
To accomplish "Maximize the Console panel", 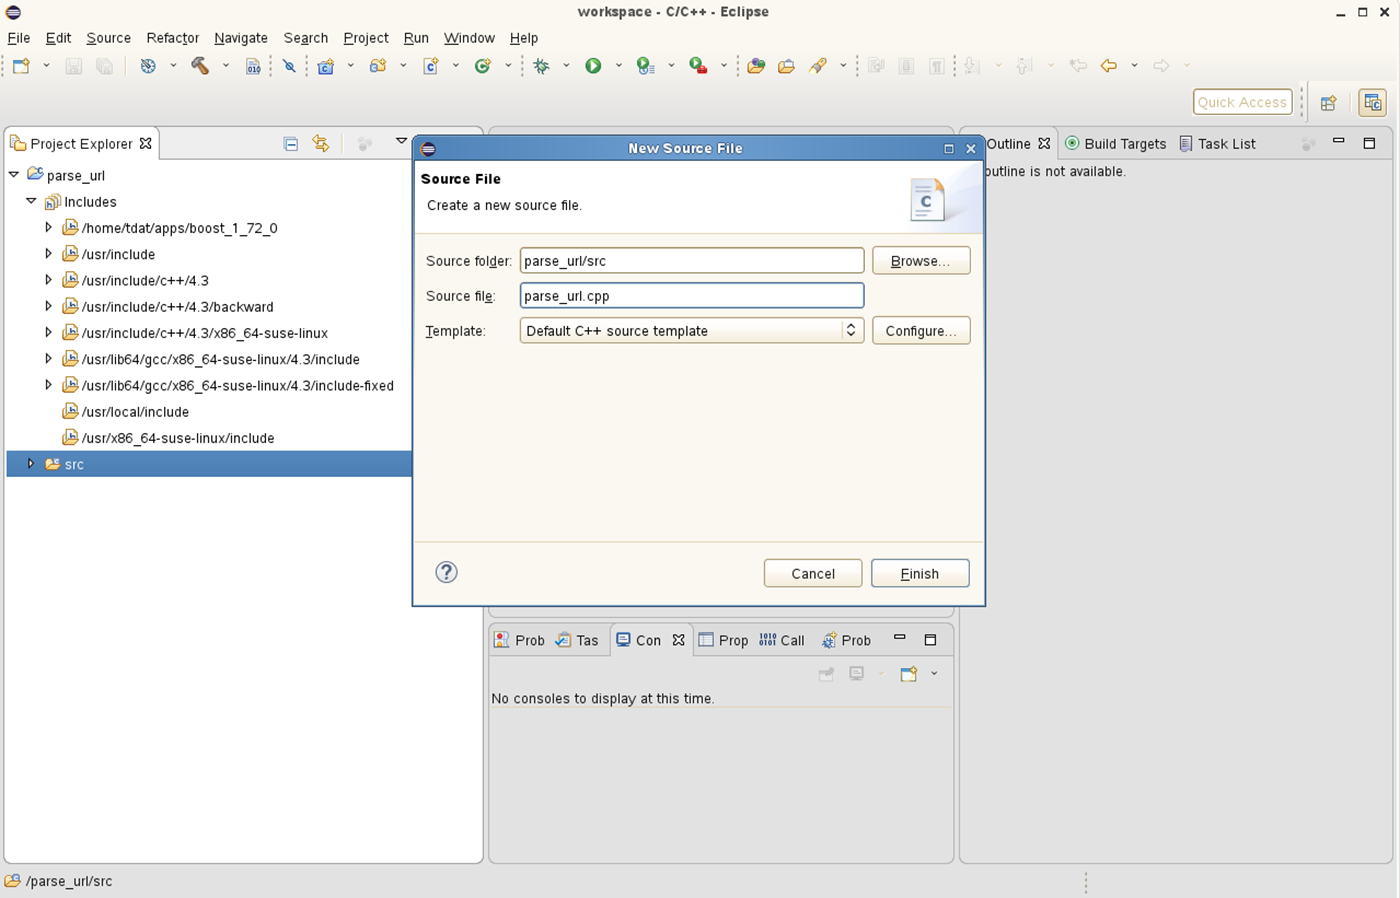I will click(930, 640).
